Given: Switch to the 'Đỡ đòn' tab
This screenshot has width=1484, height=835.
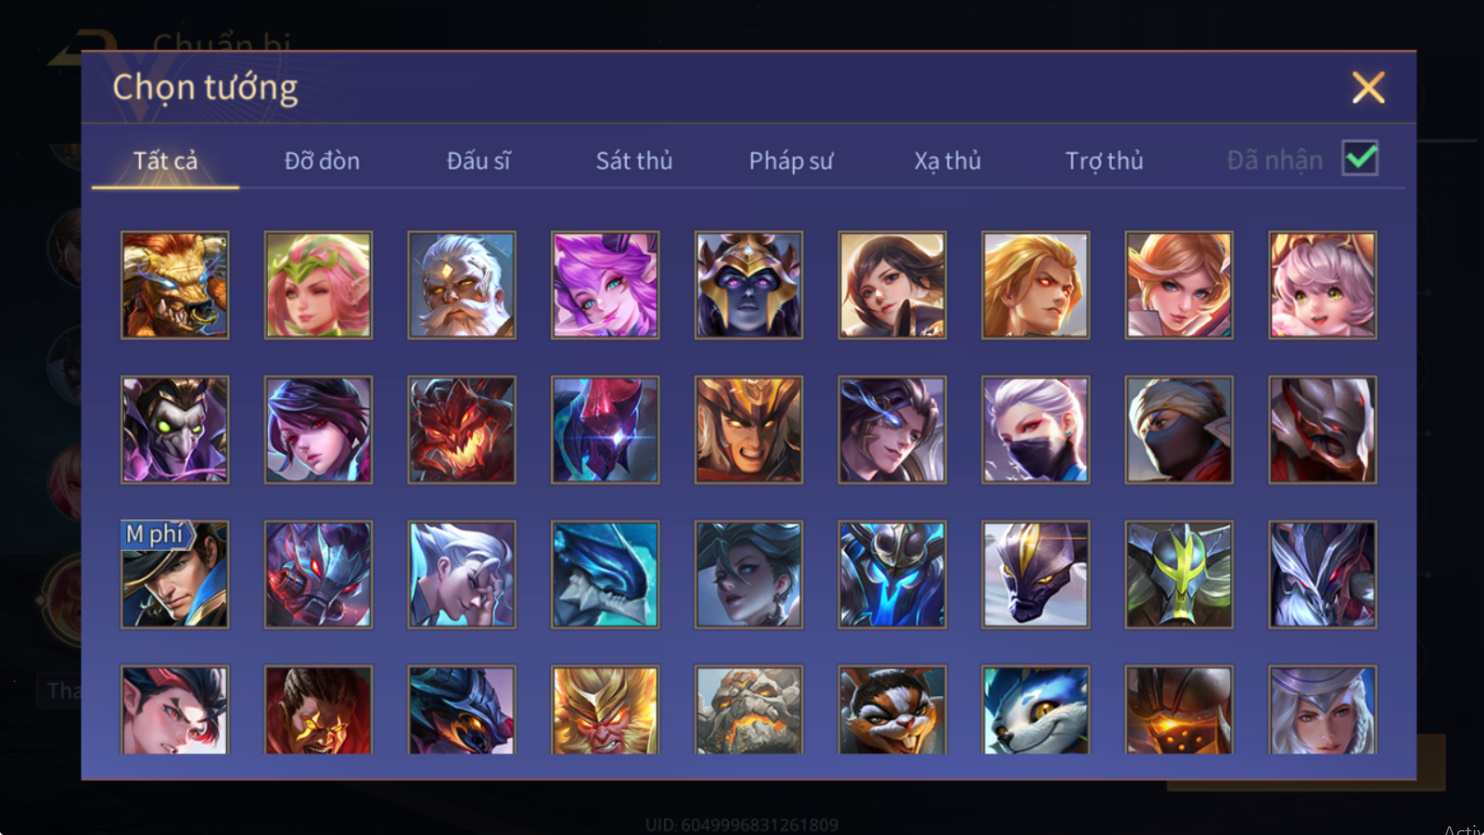Looking at the screenshot, I should coord(322,160).
